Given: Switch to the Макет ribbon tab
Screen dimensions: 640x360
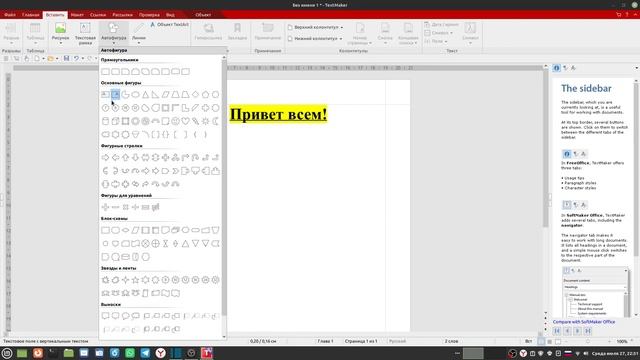Looking at the screenshot, I should coord(77,15).
